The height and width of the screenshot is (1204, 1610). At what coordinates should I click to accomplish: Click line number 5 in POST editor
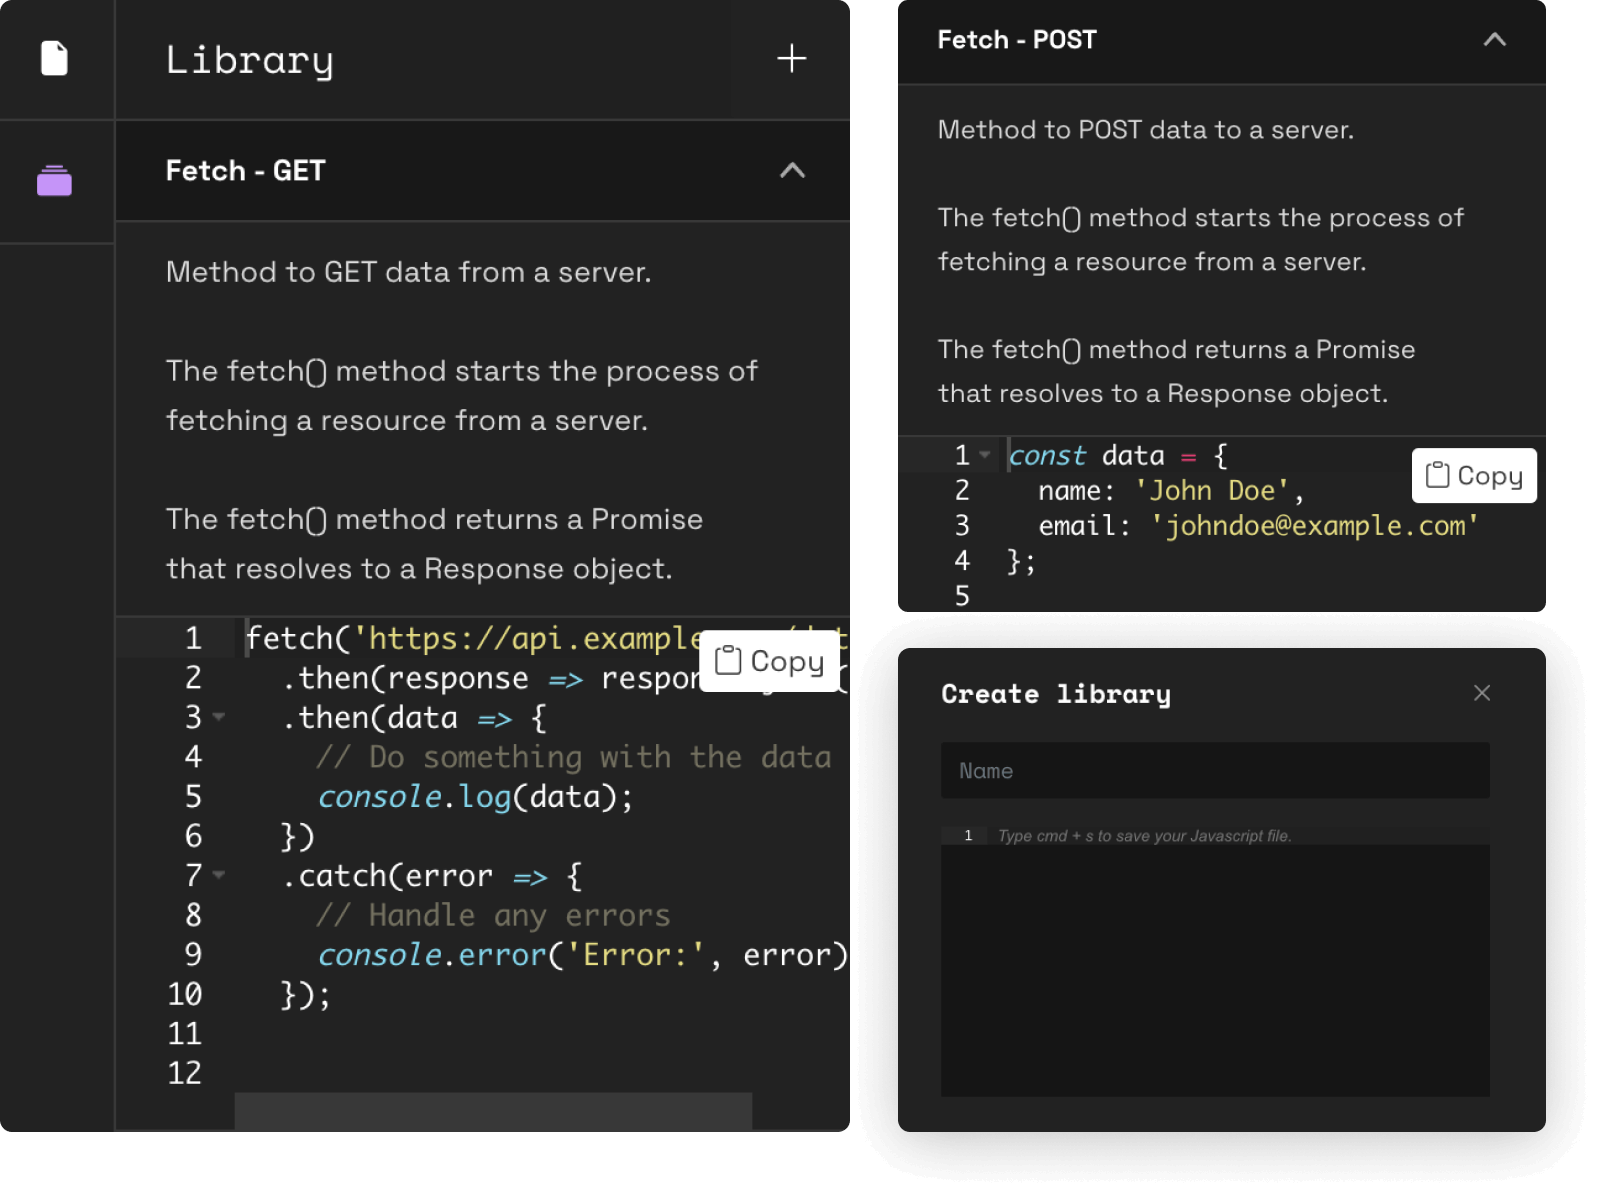click(x=962, y=596)
